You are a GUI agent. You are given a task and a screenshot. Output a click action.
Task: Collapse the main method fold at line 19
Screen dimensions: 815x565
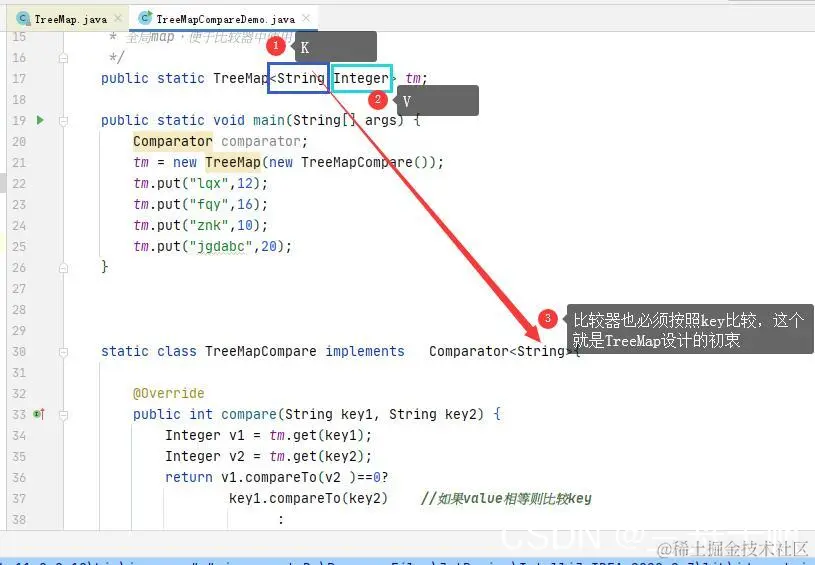pyautogui.click(x=63, y=121)
